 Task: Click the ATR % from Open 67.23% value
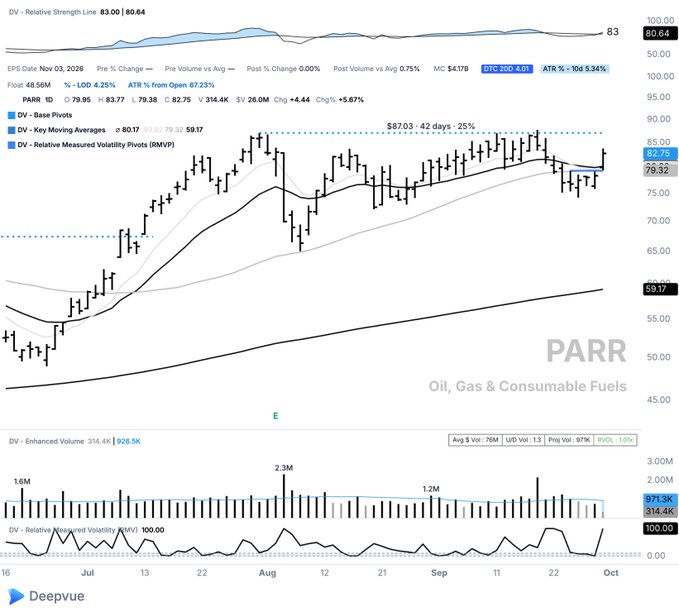pyautogui.click(x=171, y=85)
